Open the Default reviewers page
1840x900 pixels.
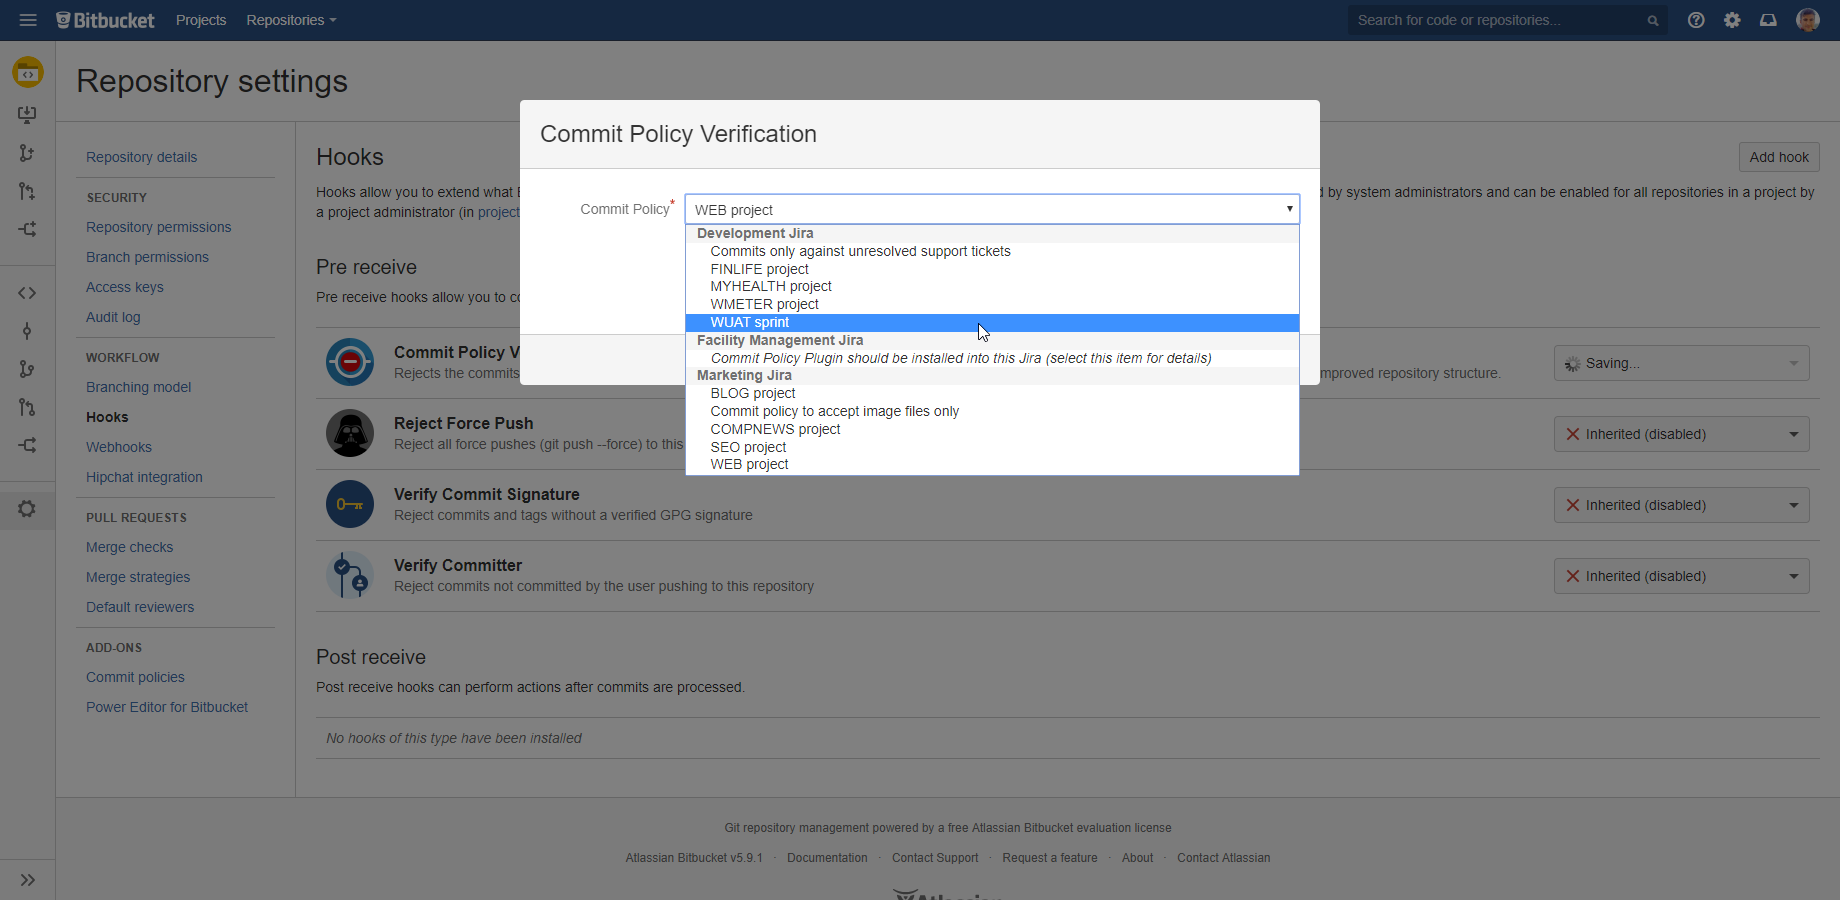[140, 607]
